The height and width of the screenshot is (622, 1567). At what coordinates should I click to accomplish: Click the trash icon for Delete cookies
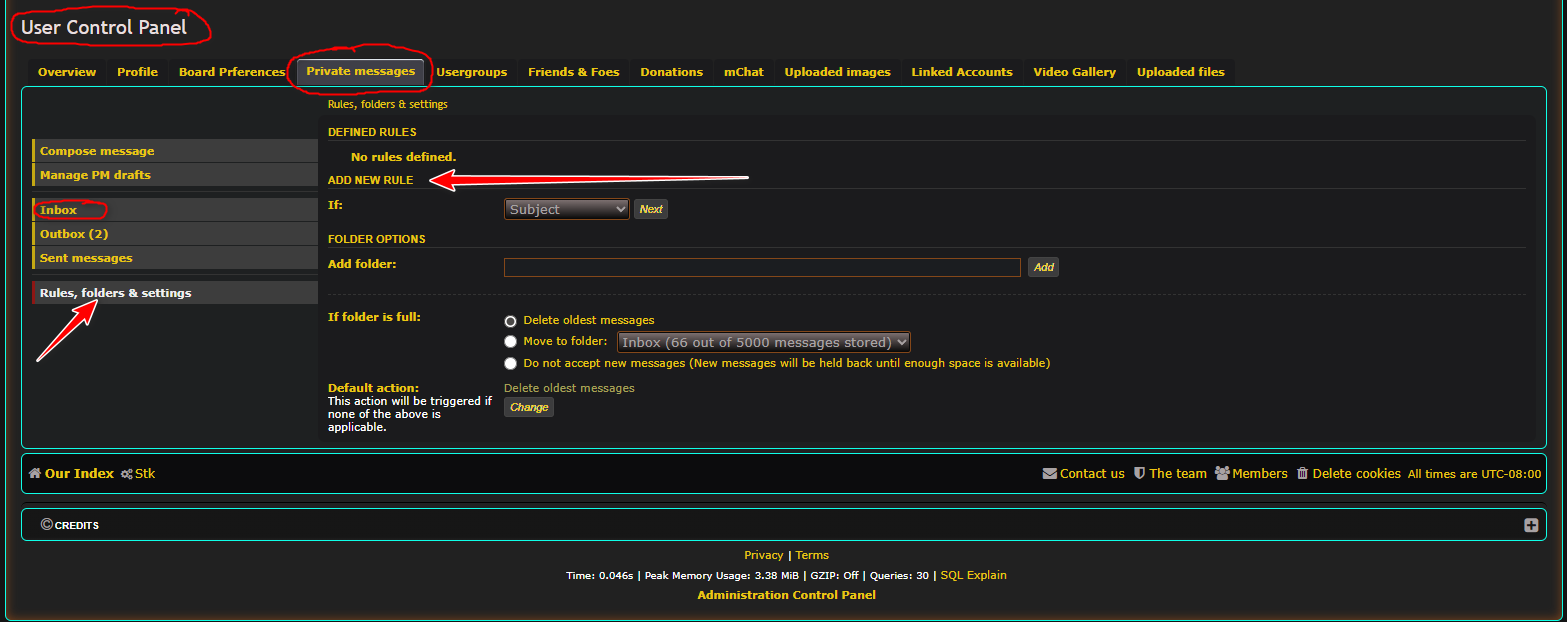1302,474
